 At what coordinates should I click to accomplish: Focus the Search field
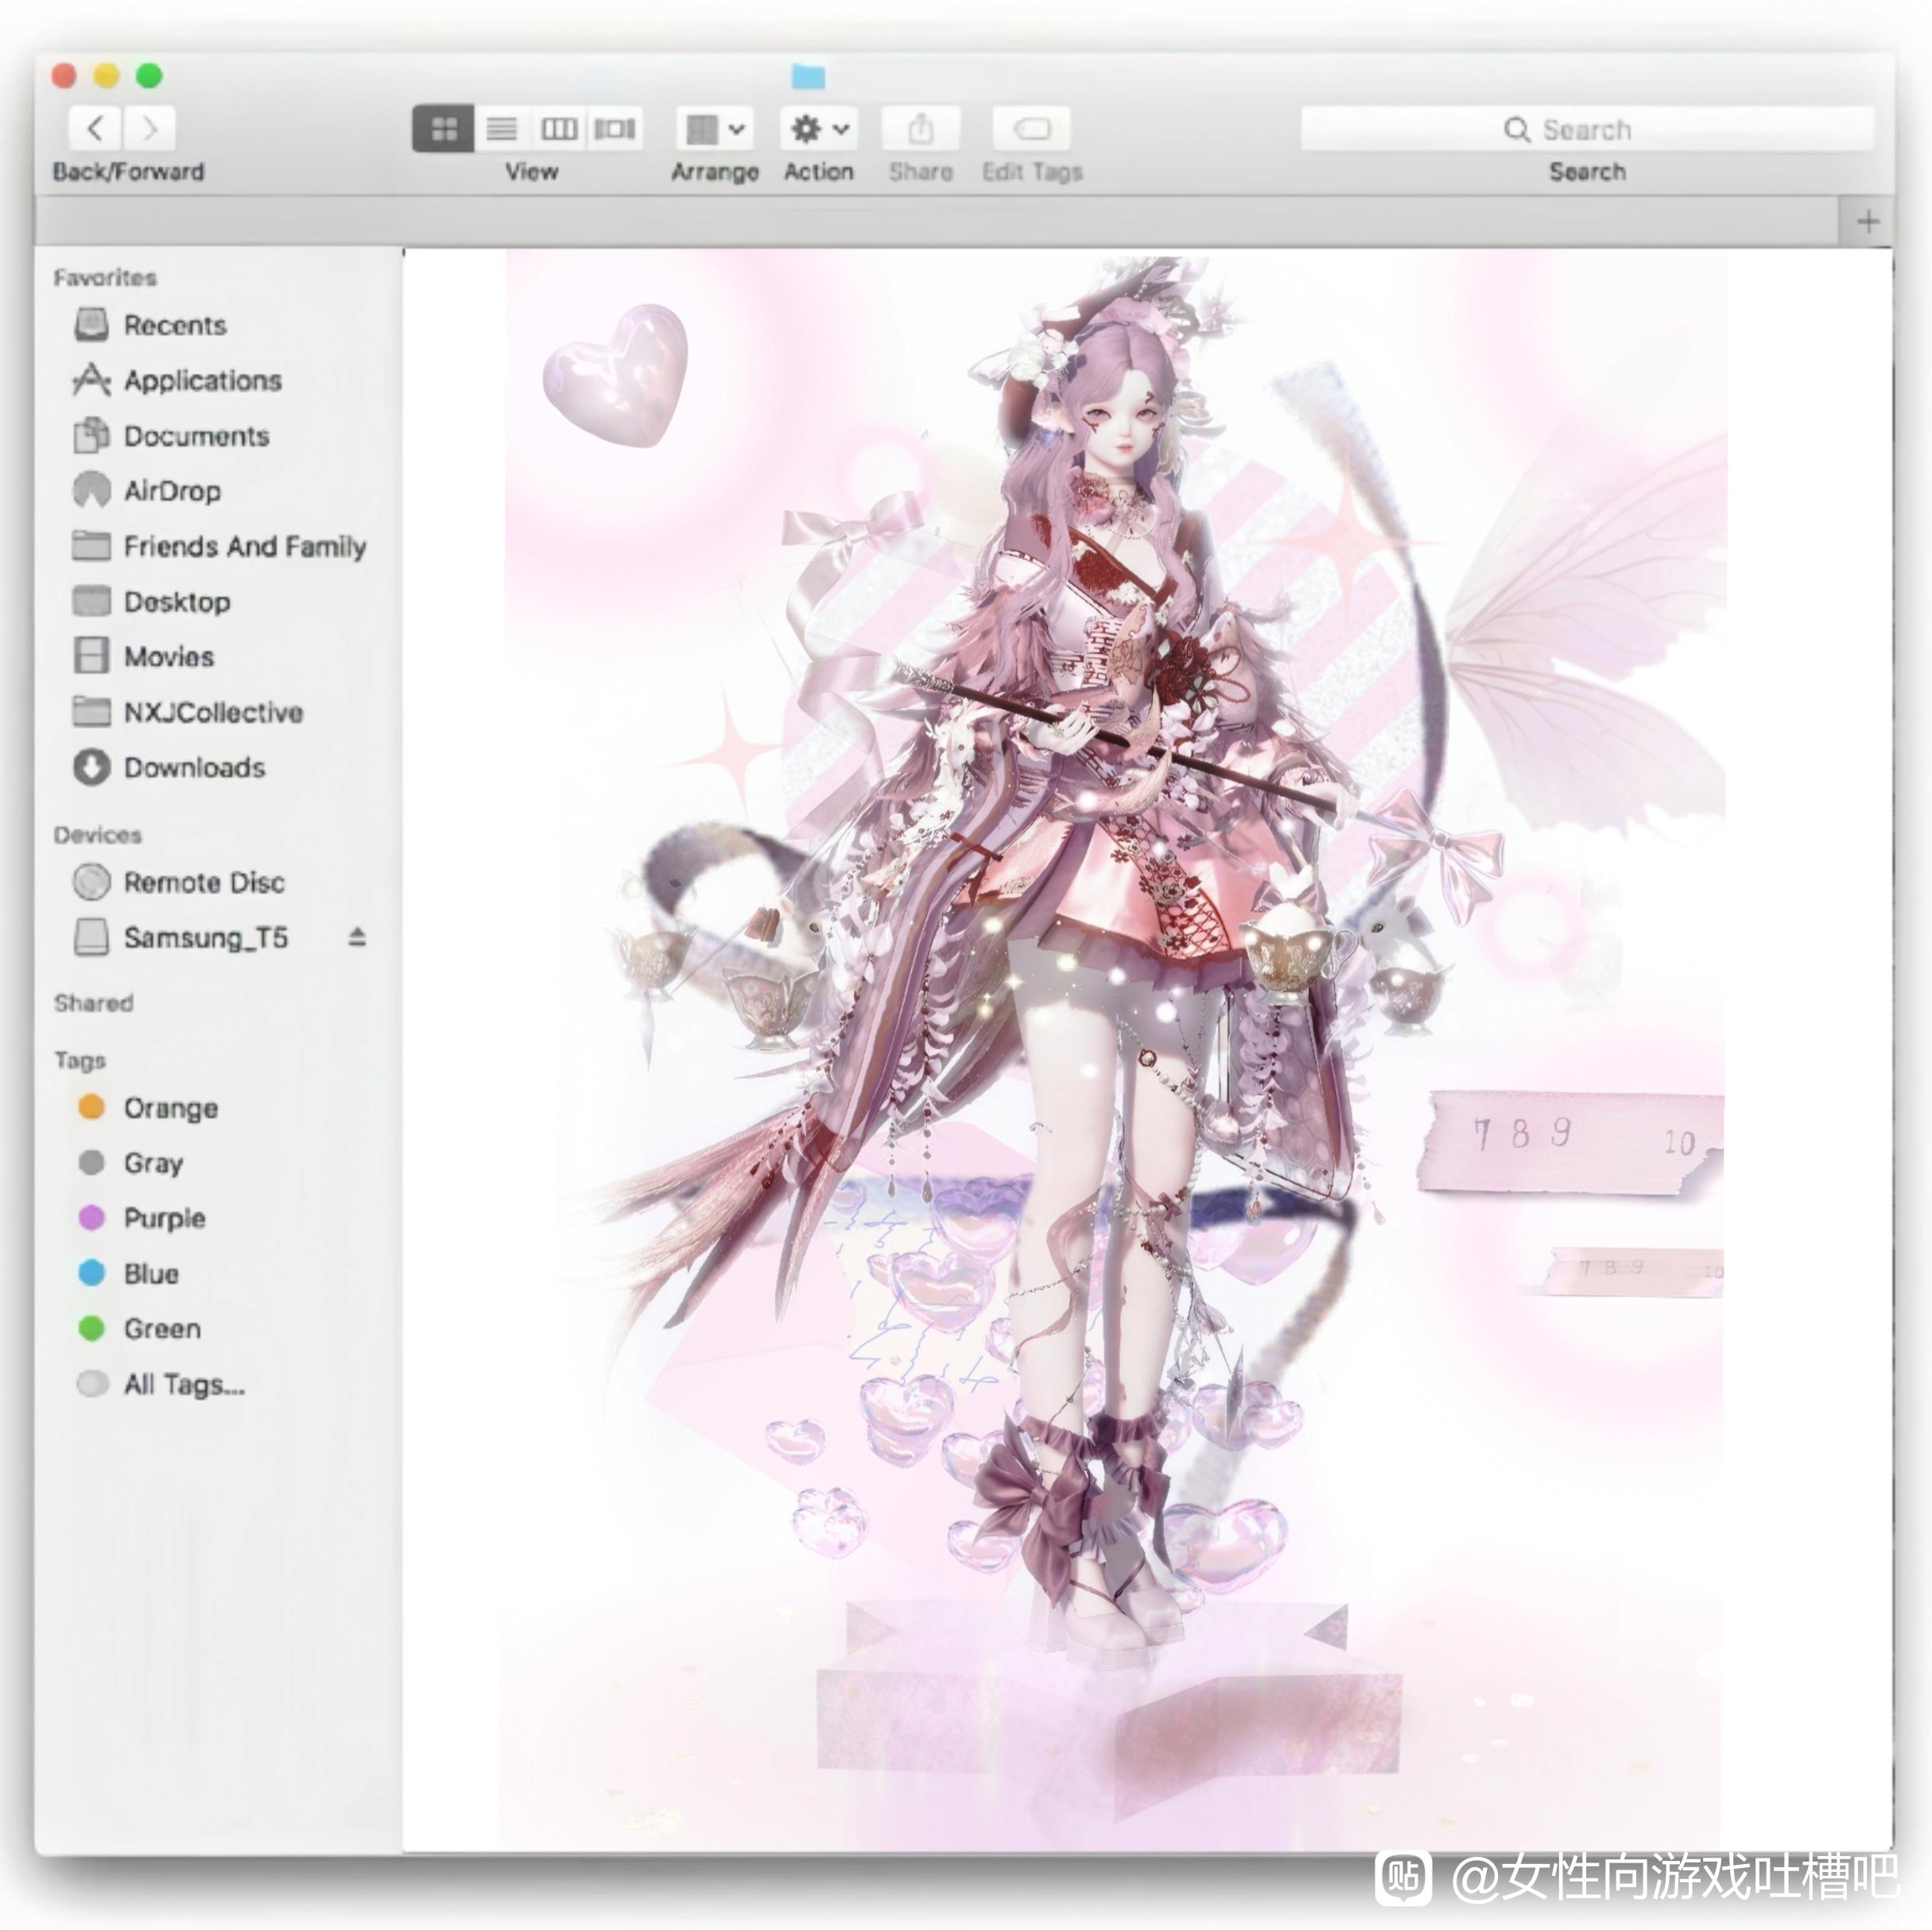pos(1586,129)
